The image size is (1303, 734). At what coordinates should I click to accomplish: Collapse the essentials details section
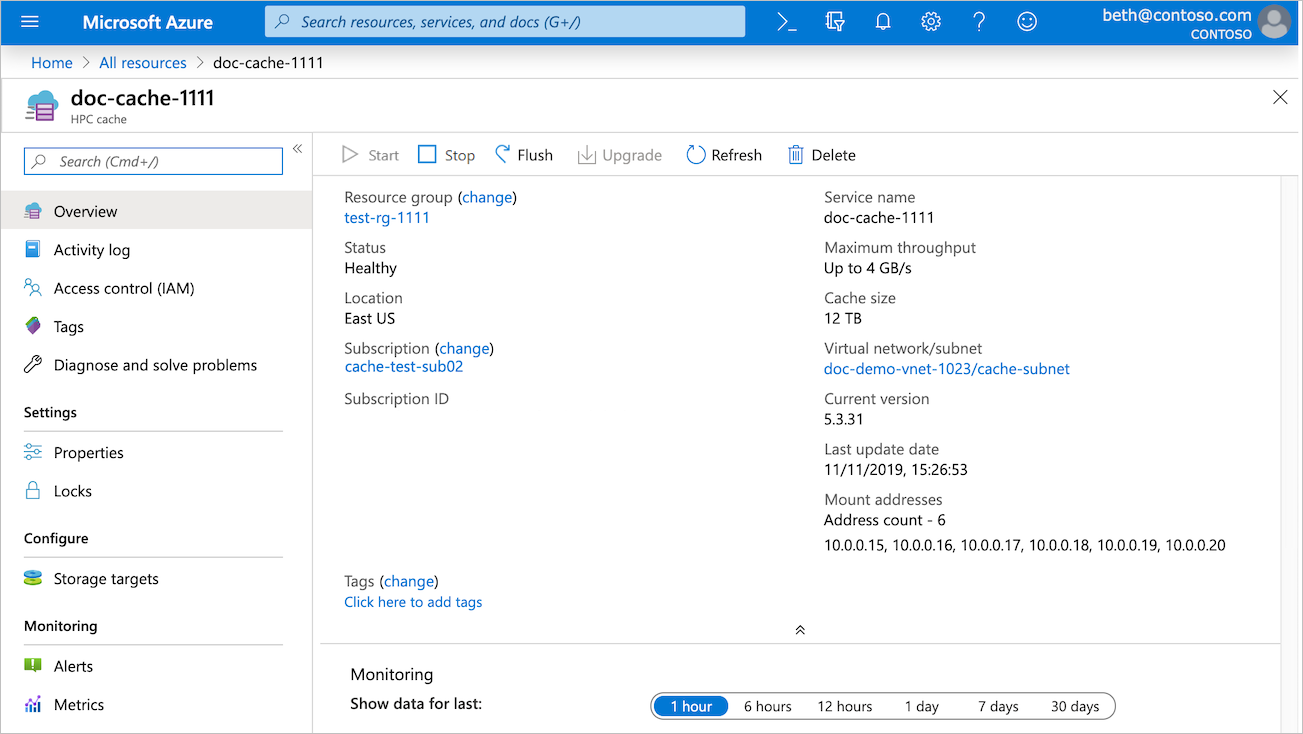[799, 629]
